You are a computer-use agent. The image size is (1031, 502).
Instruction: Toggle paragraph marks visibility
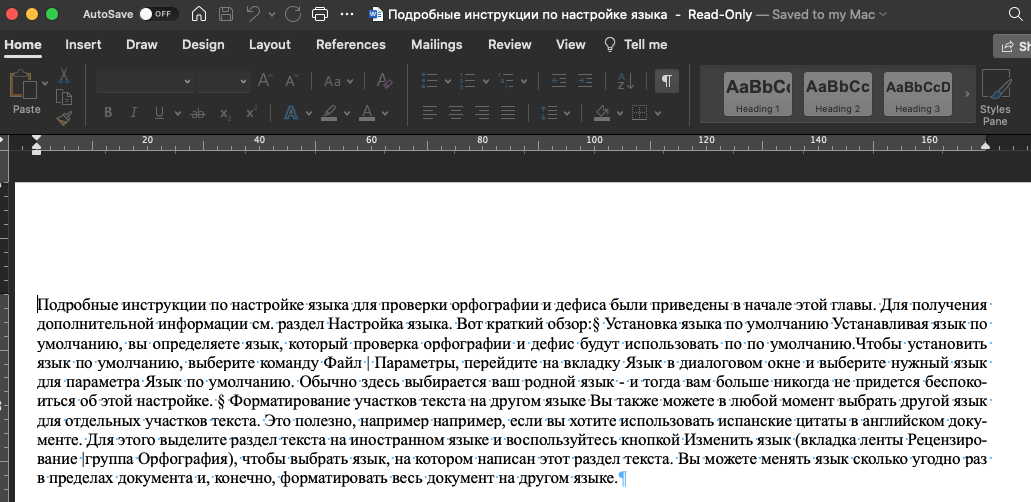click(x=667, y=81)
